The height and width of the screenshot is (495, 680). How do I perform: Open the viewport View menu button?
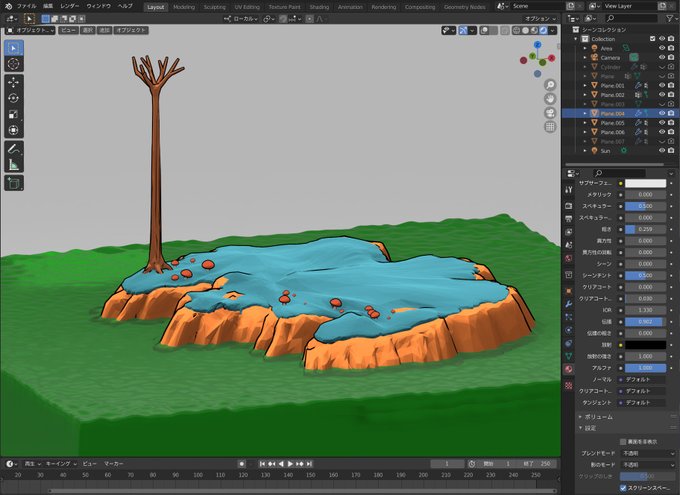tap(68, 30)
